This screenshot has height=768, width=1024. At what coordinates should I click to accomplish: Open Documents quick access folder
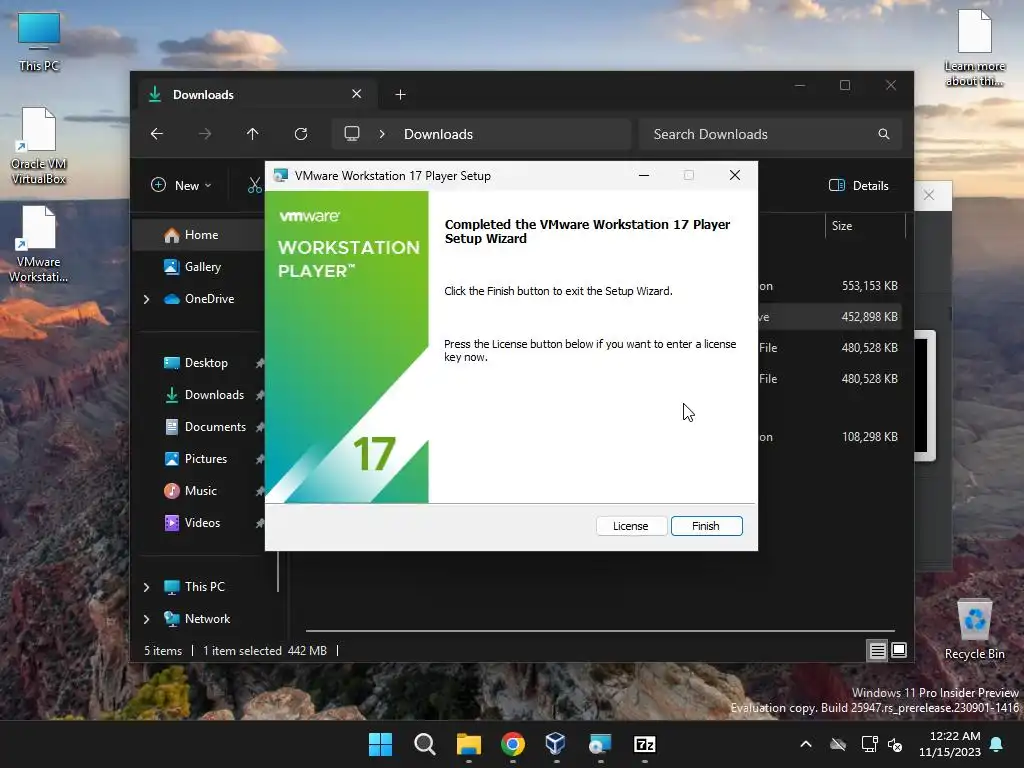pos(215,426)
